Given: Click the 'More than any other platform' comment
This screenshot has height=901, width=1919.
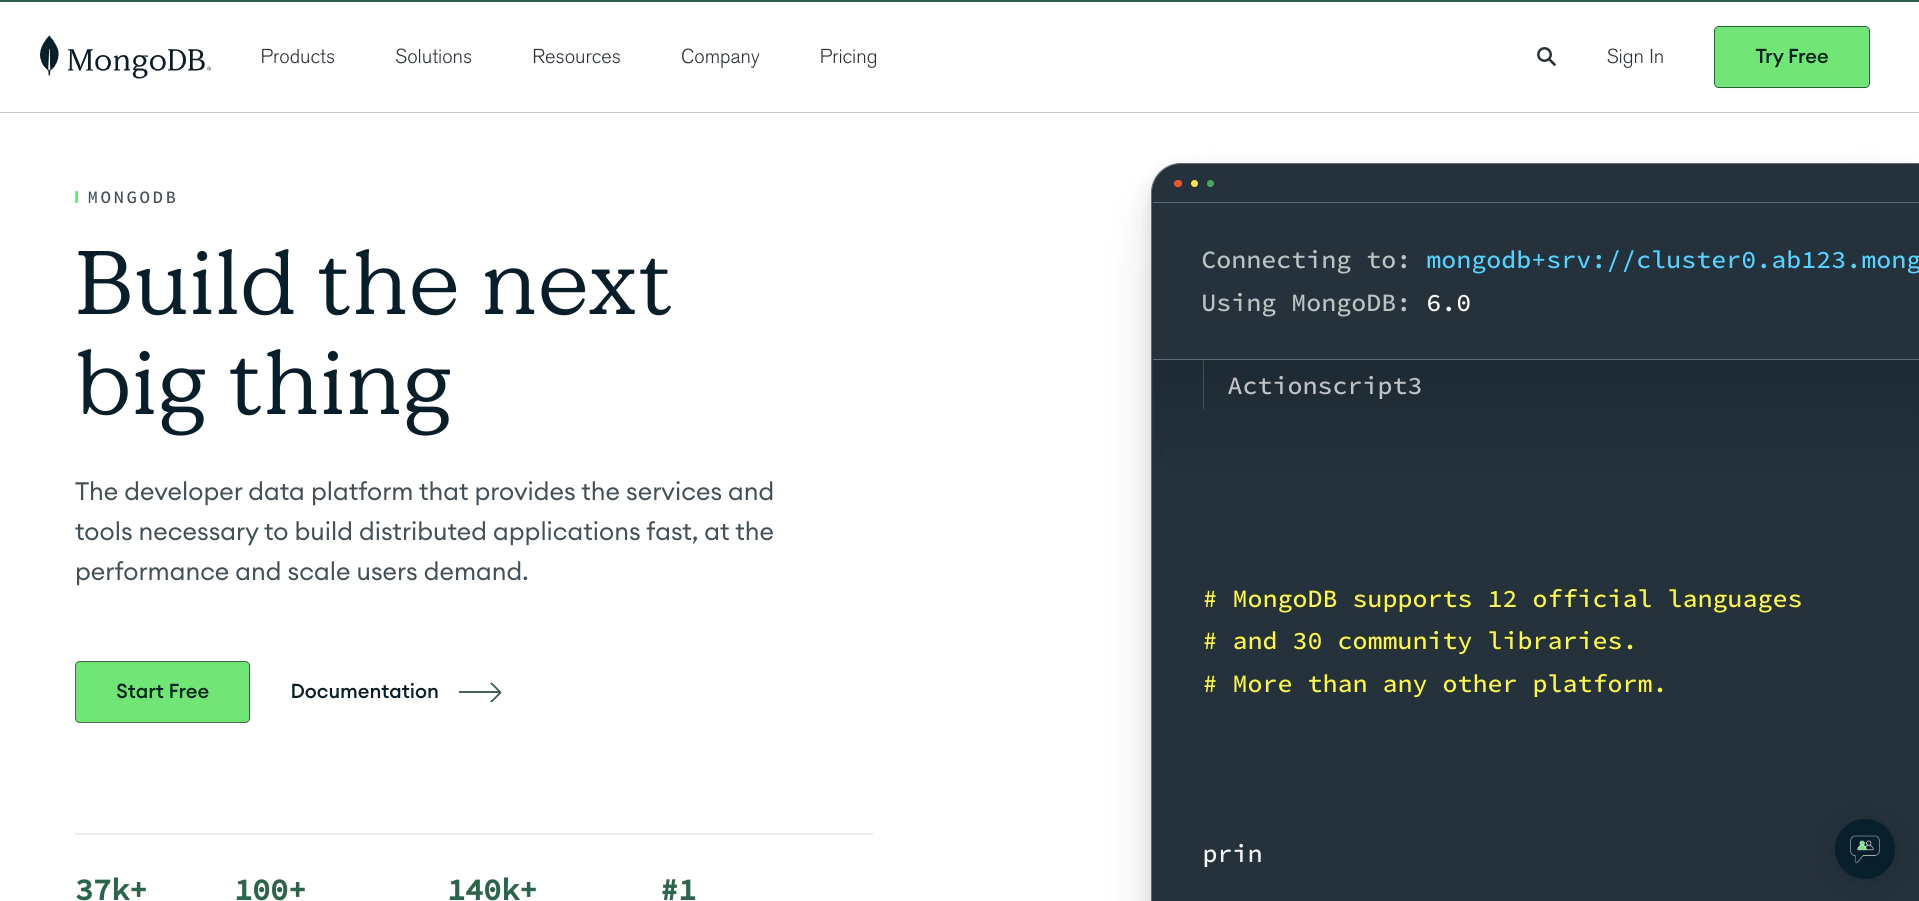Looking at the screenshot, I should tap(1434, 684).
